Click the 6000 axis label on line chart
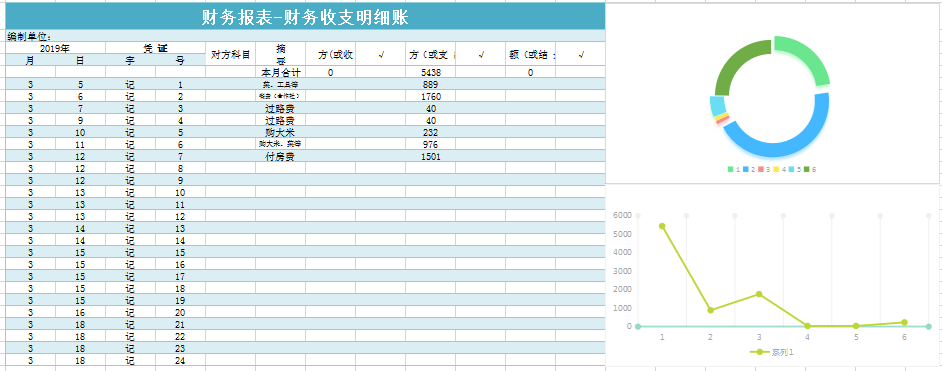This screenshot has width=942, height=371. tap(622, 215)
